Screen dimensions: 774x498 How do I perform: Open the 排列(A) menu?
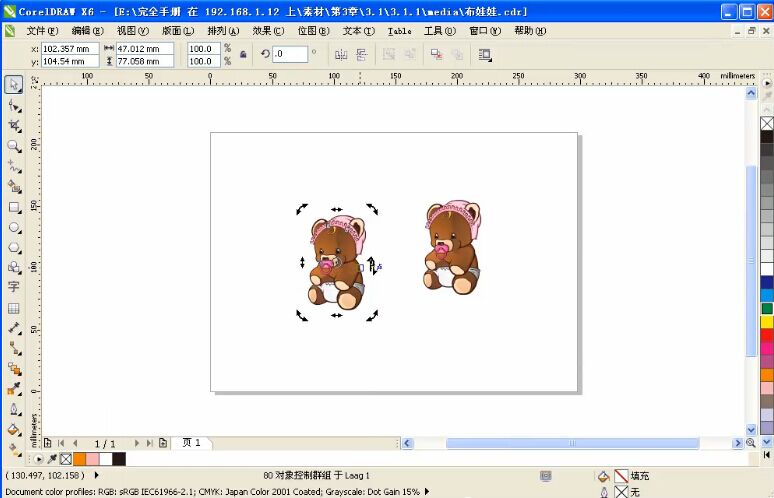[x=223, y=31]
